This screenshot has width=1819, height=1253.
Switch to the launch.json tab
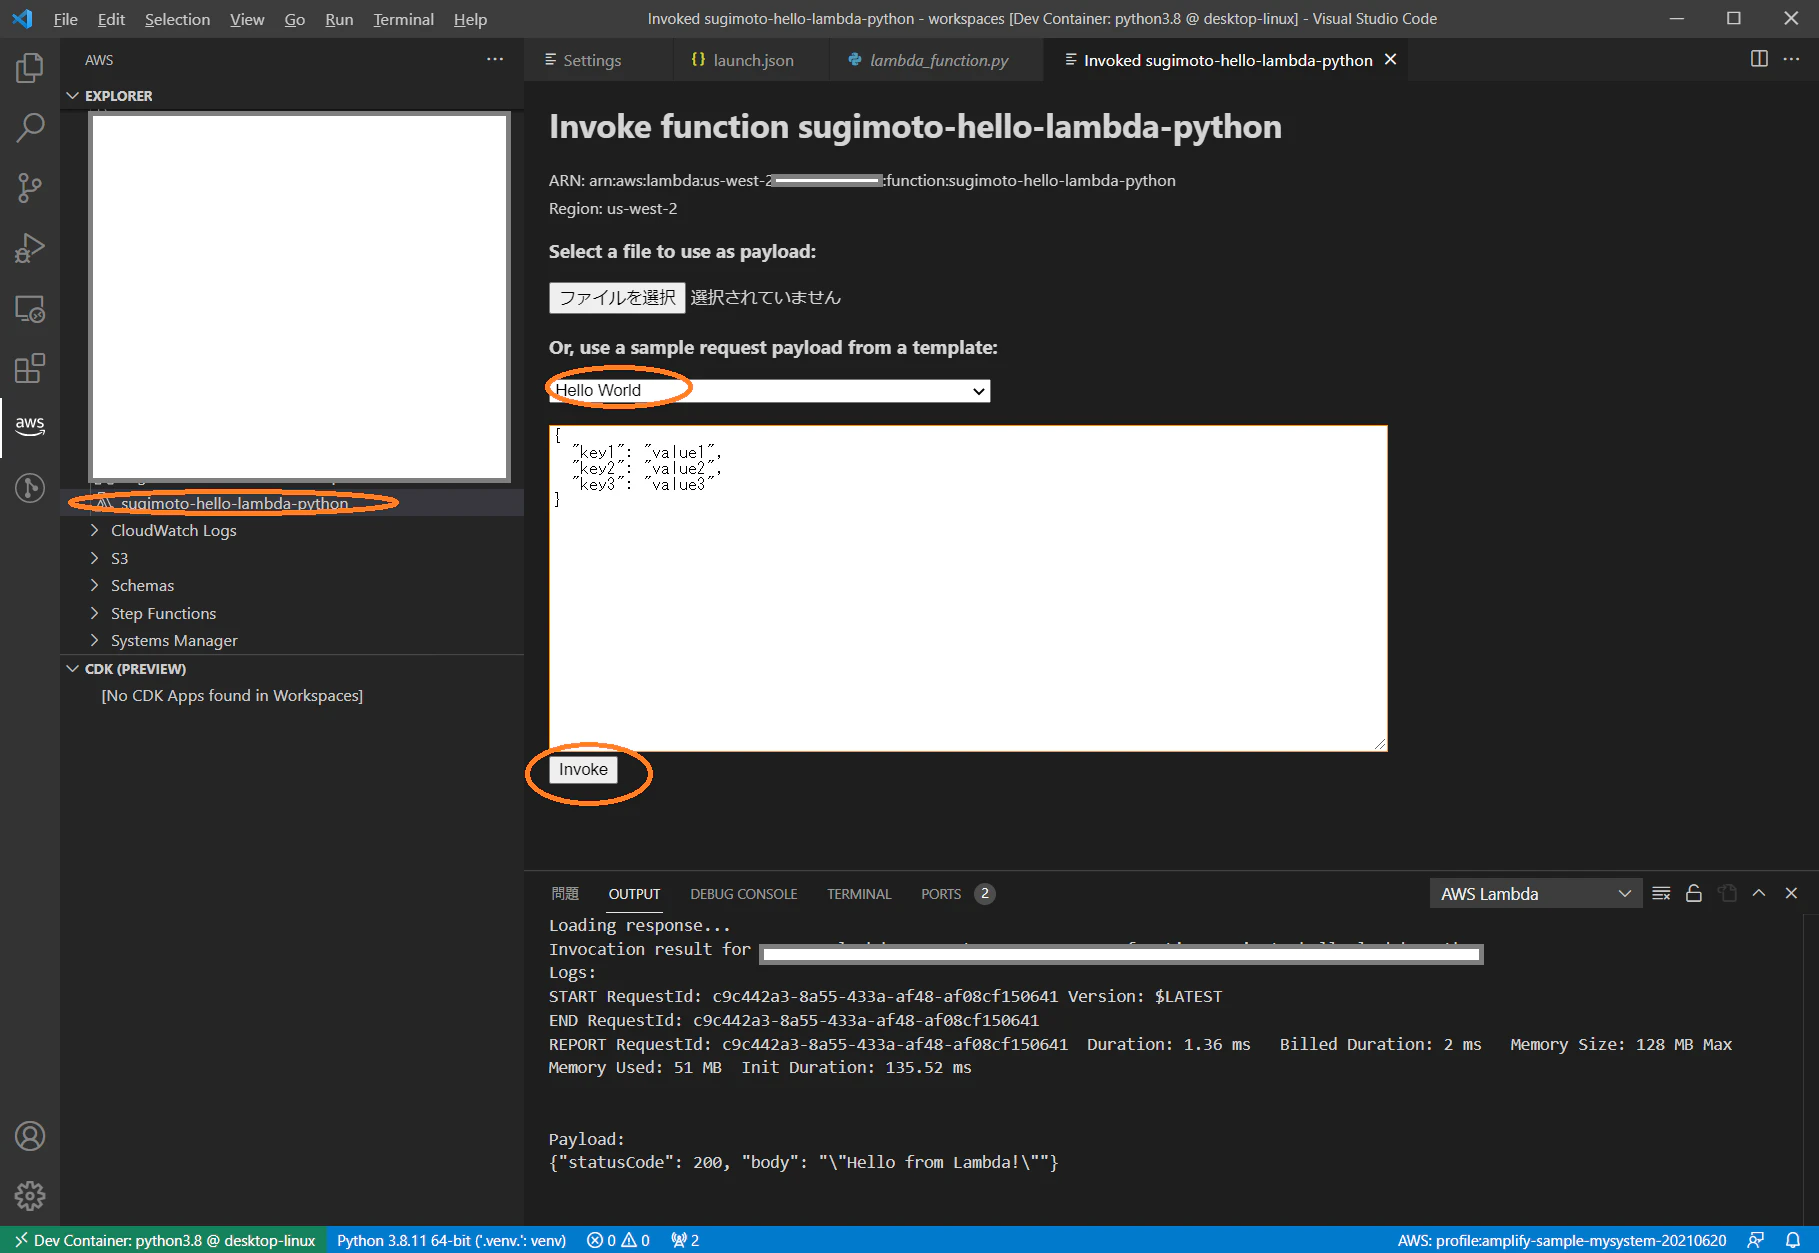[750, 60]
